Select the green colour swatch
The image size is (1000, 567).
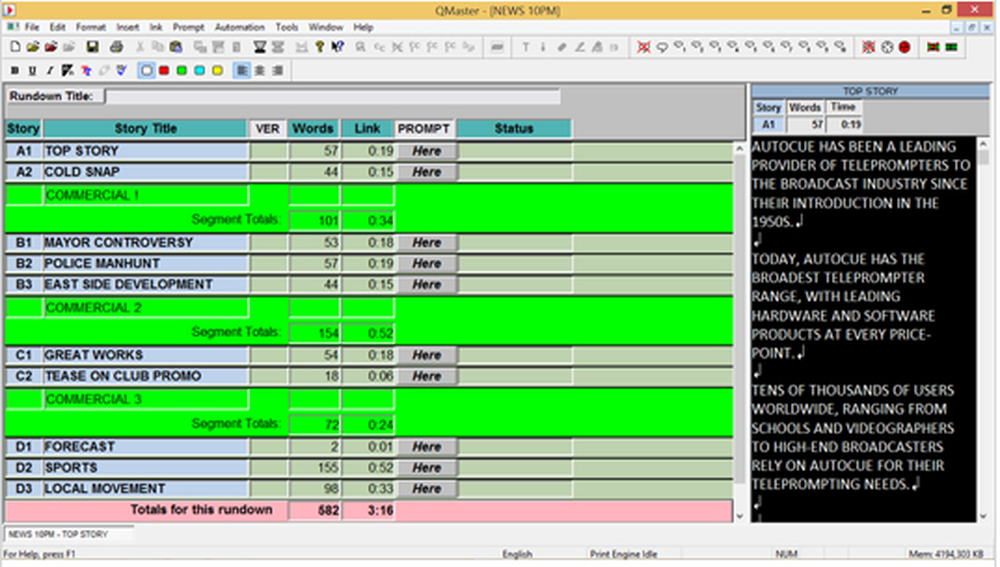pos(182,71)
